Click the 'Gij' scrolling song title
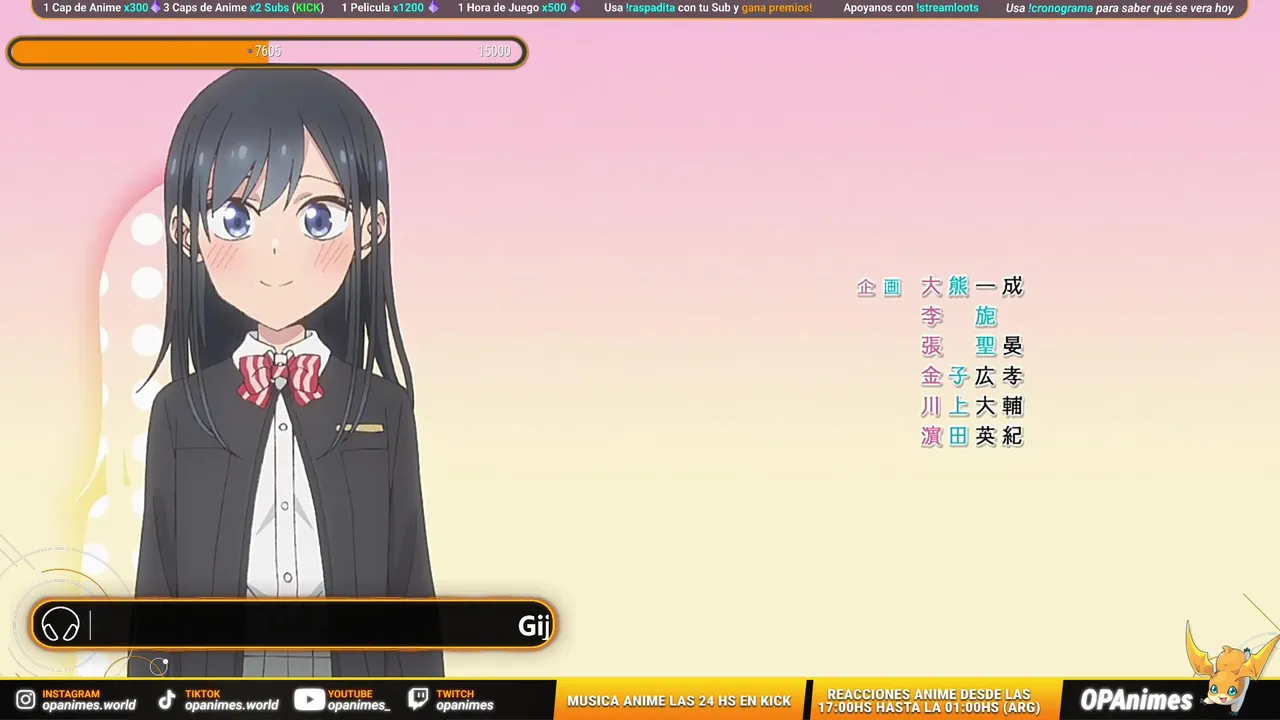Image resolution: width=1280 pixels, height=720 pixels. pos(535,626)
